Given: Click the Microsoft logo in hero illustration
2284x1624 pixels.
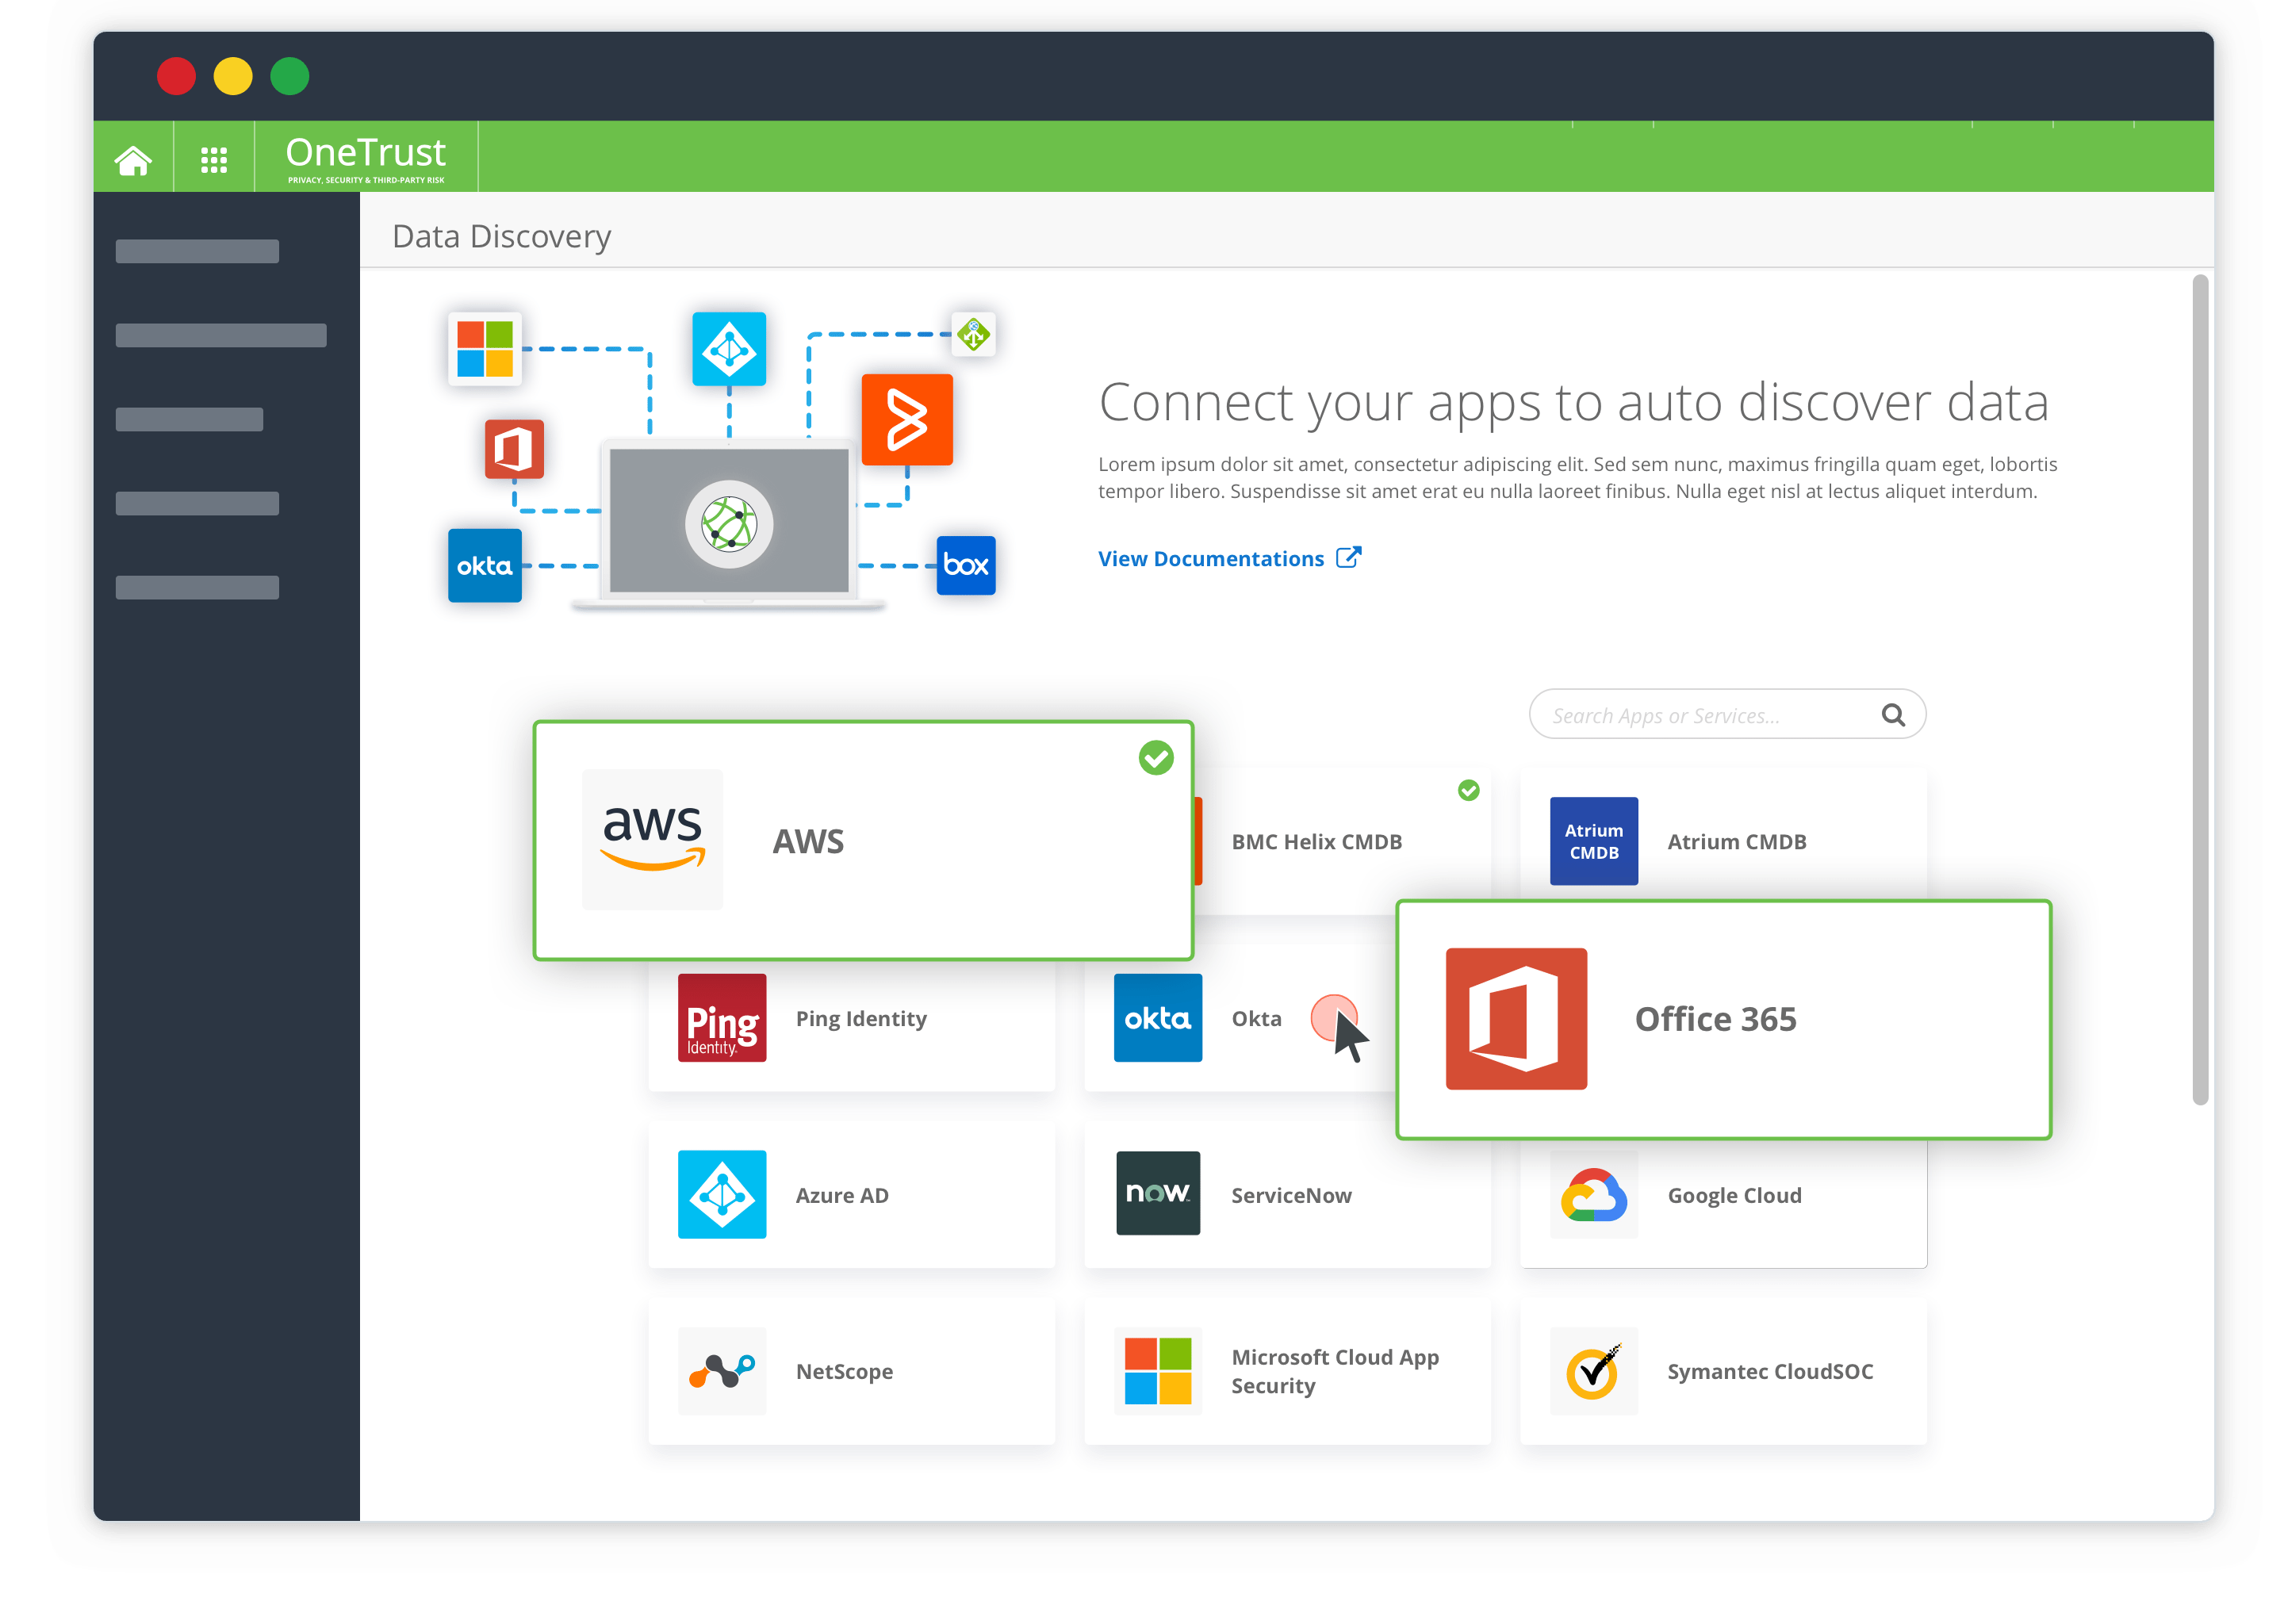Looking at the screenshot, I should [484, 348].
